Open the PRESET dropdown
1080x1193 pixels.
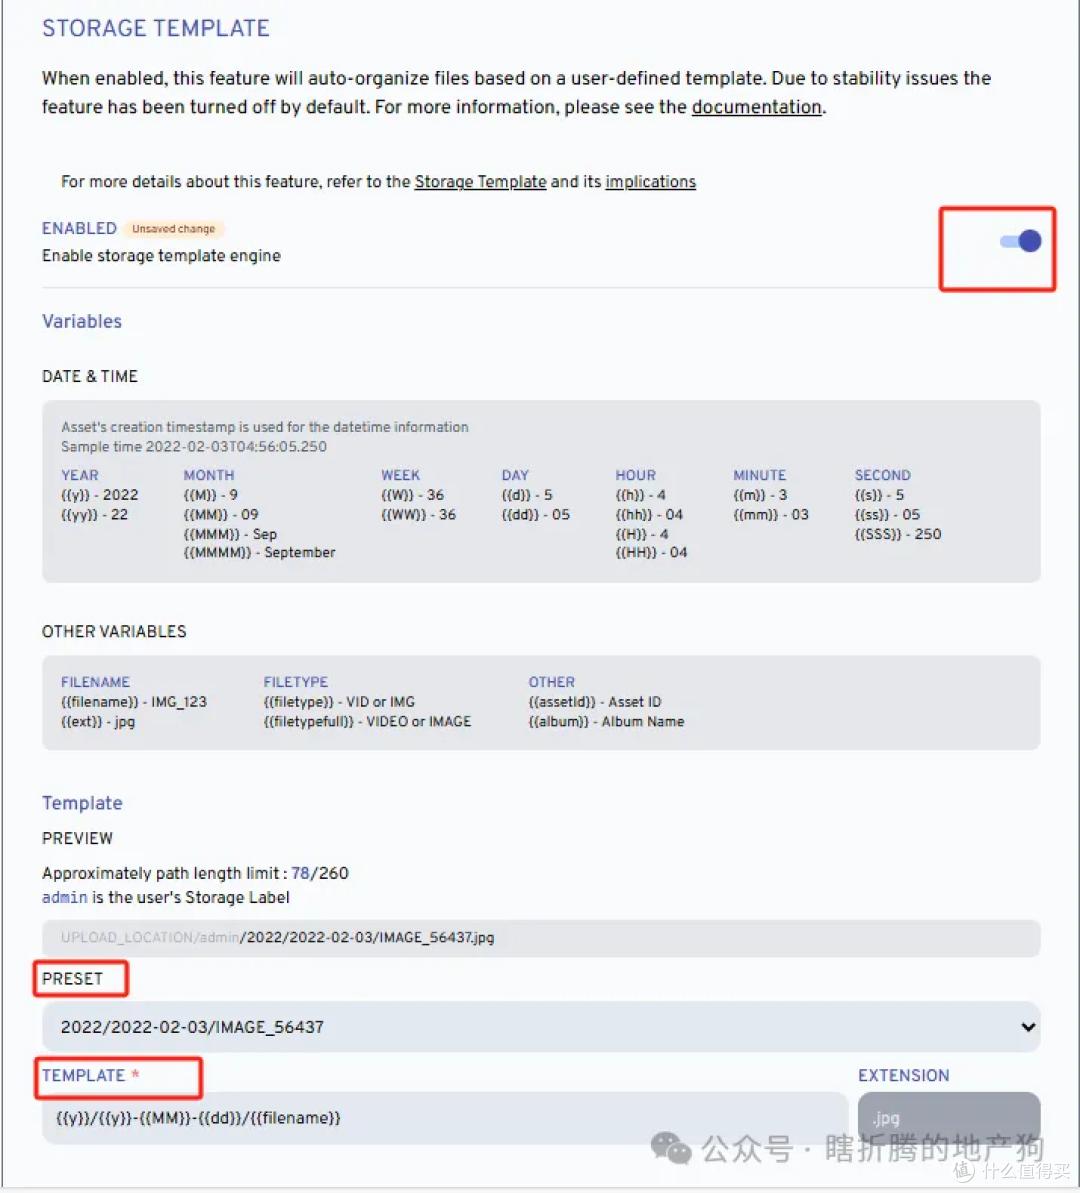click(540, 1026)
